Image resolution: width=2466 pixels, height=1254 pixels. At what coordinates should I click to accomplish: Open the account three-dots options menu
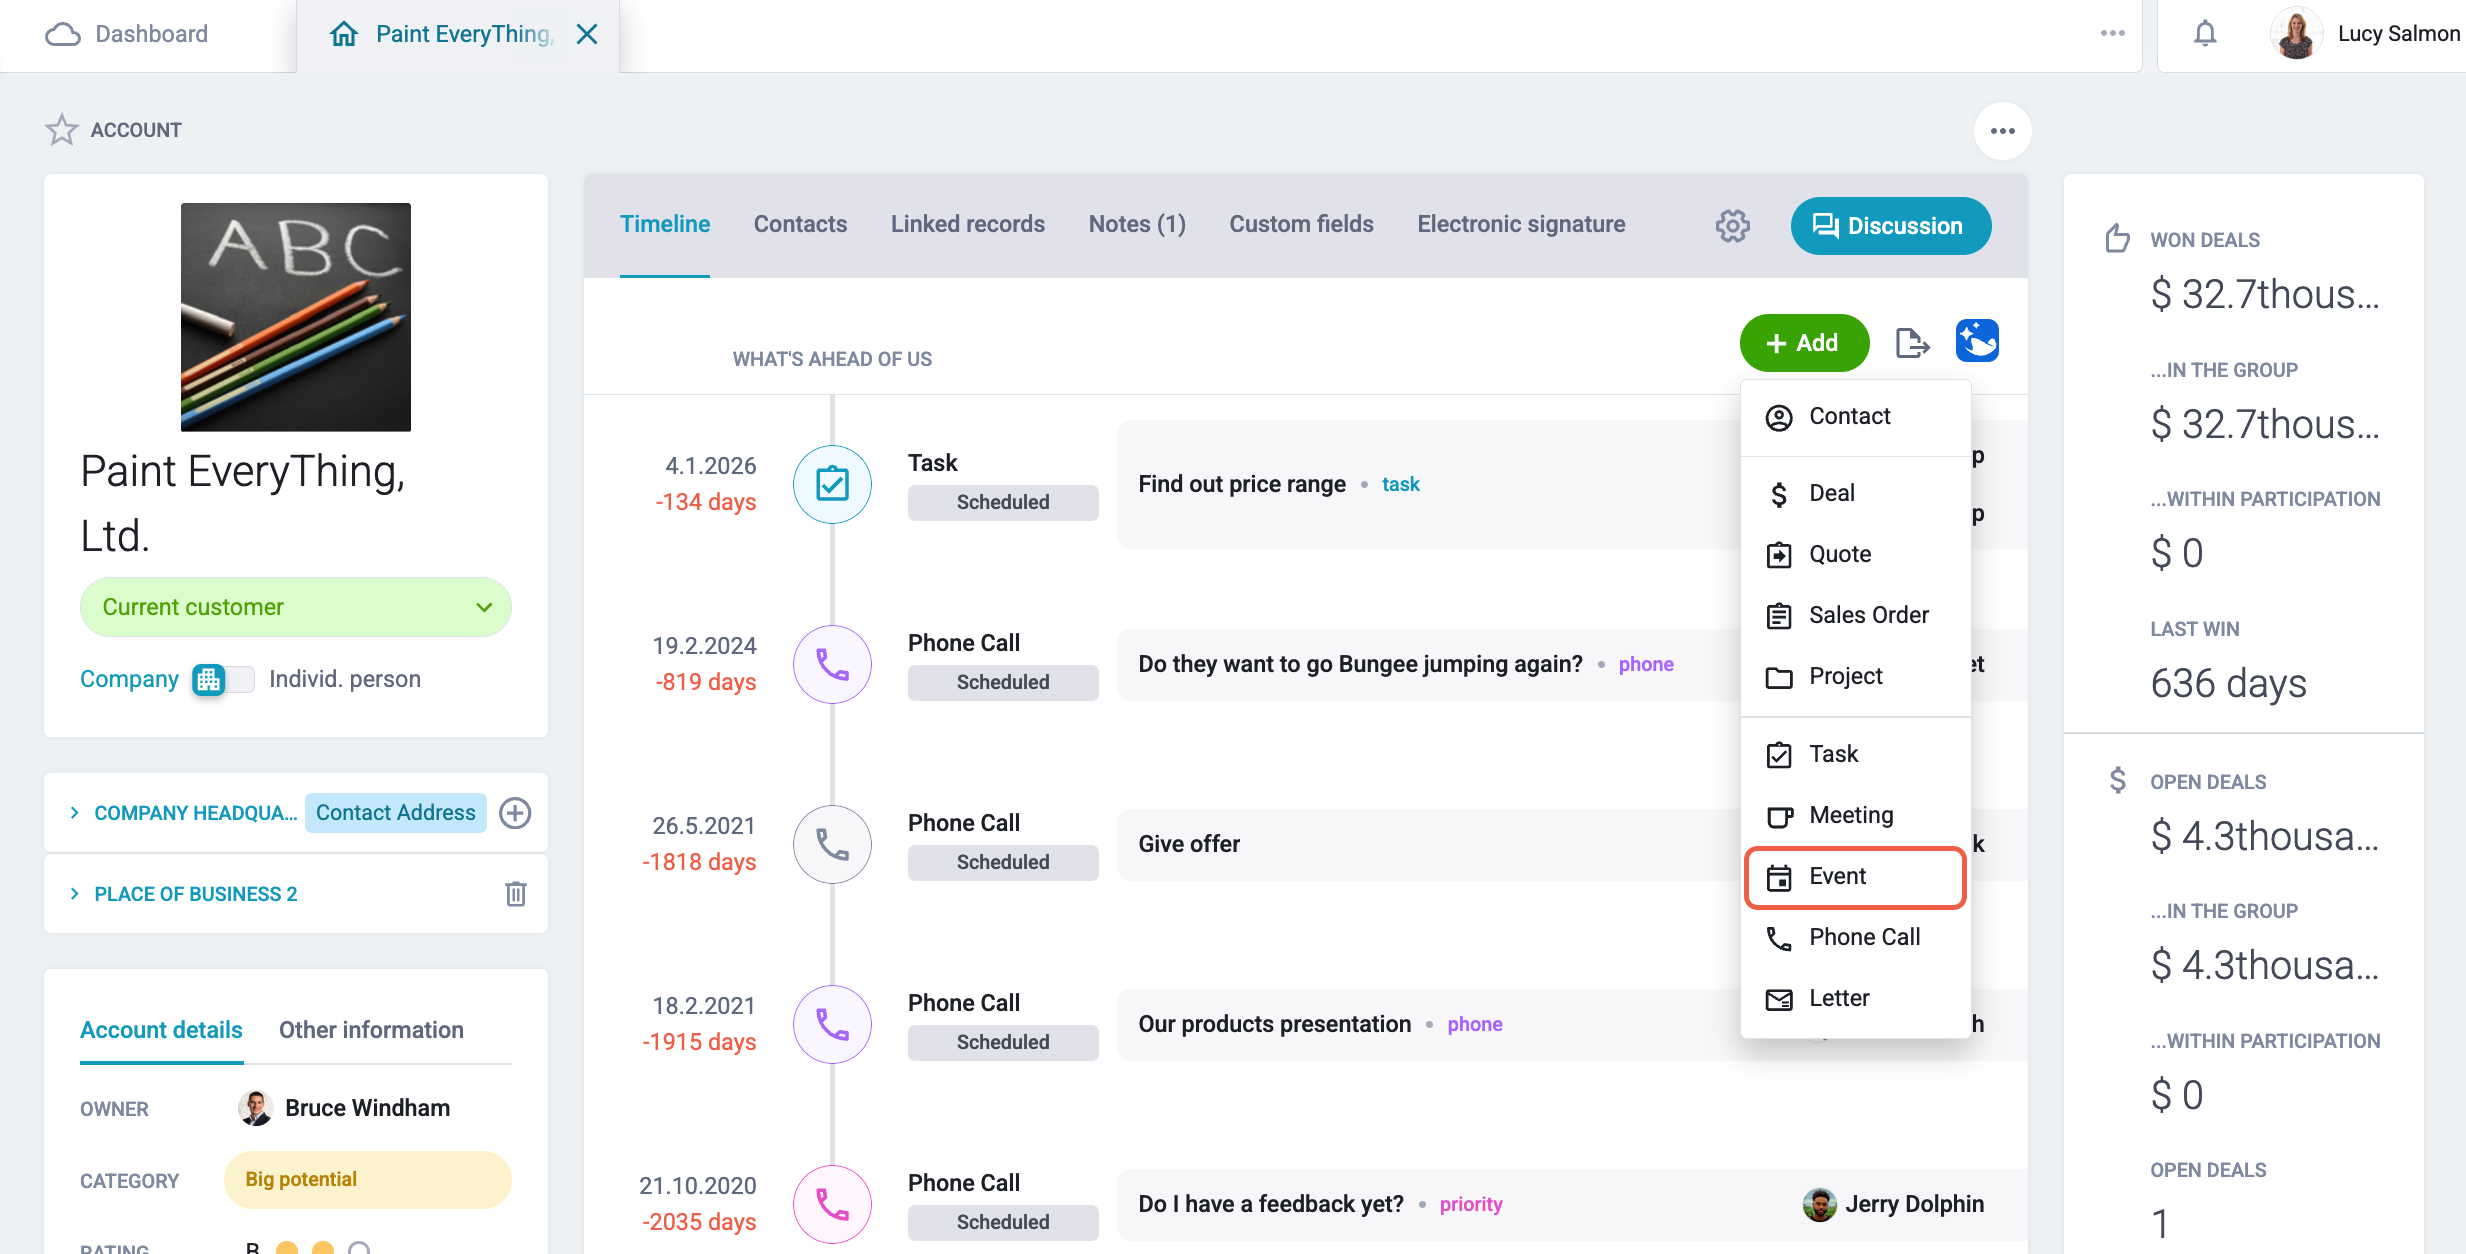[2002, 131]
